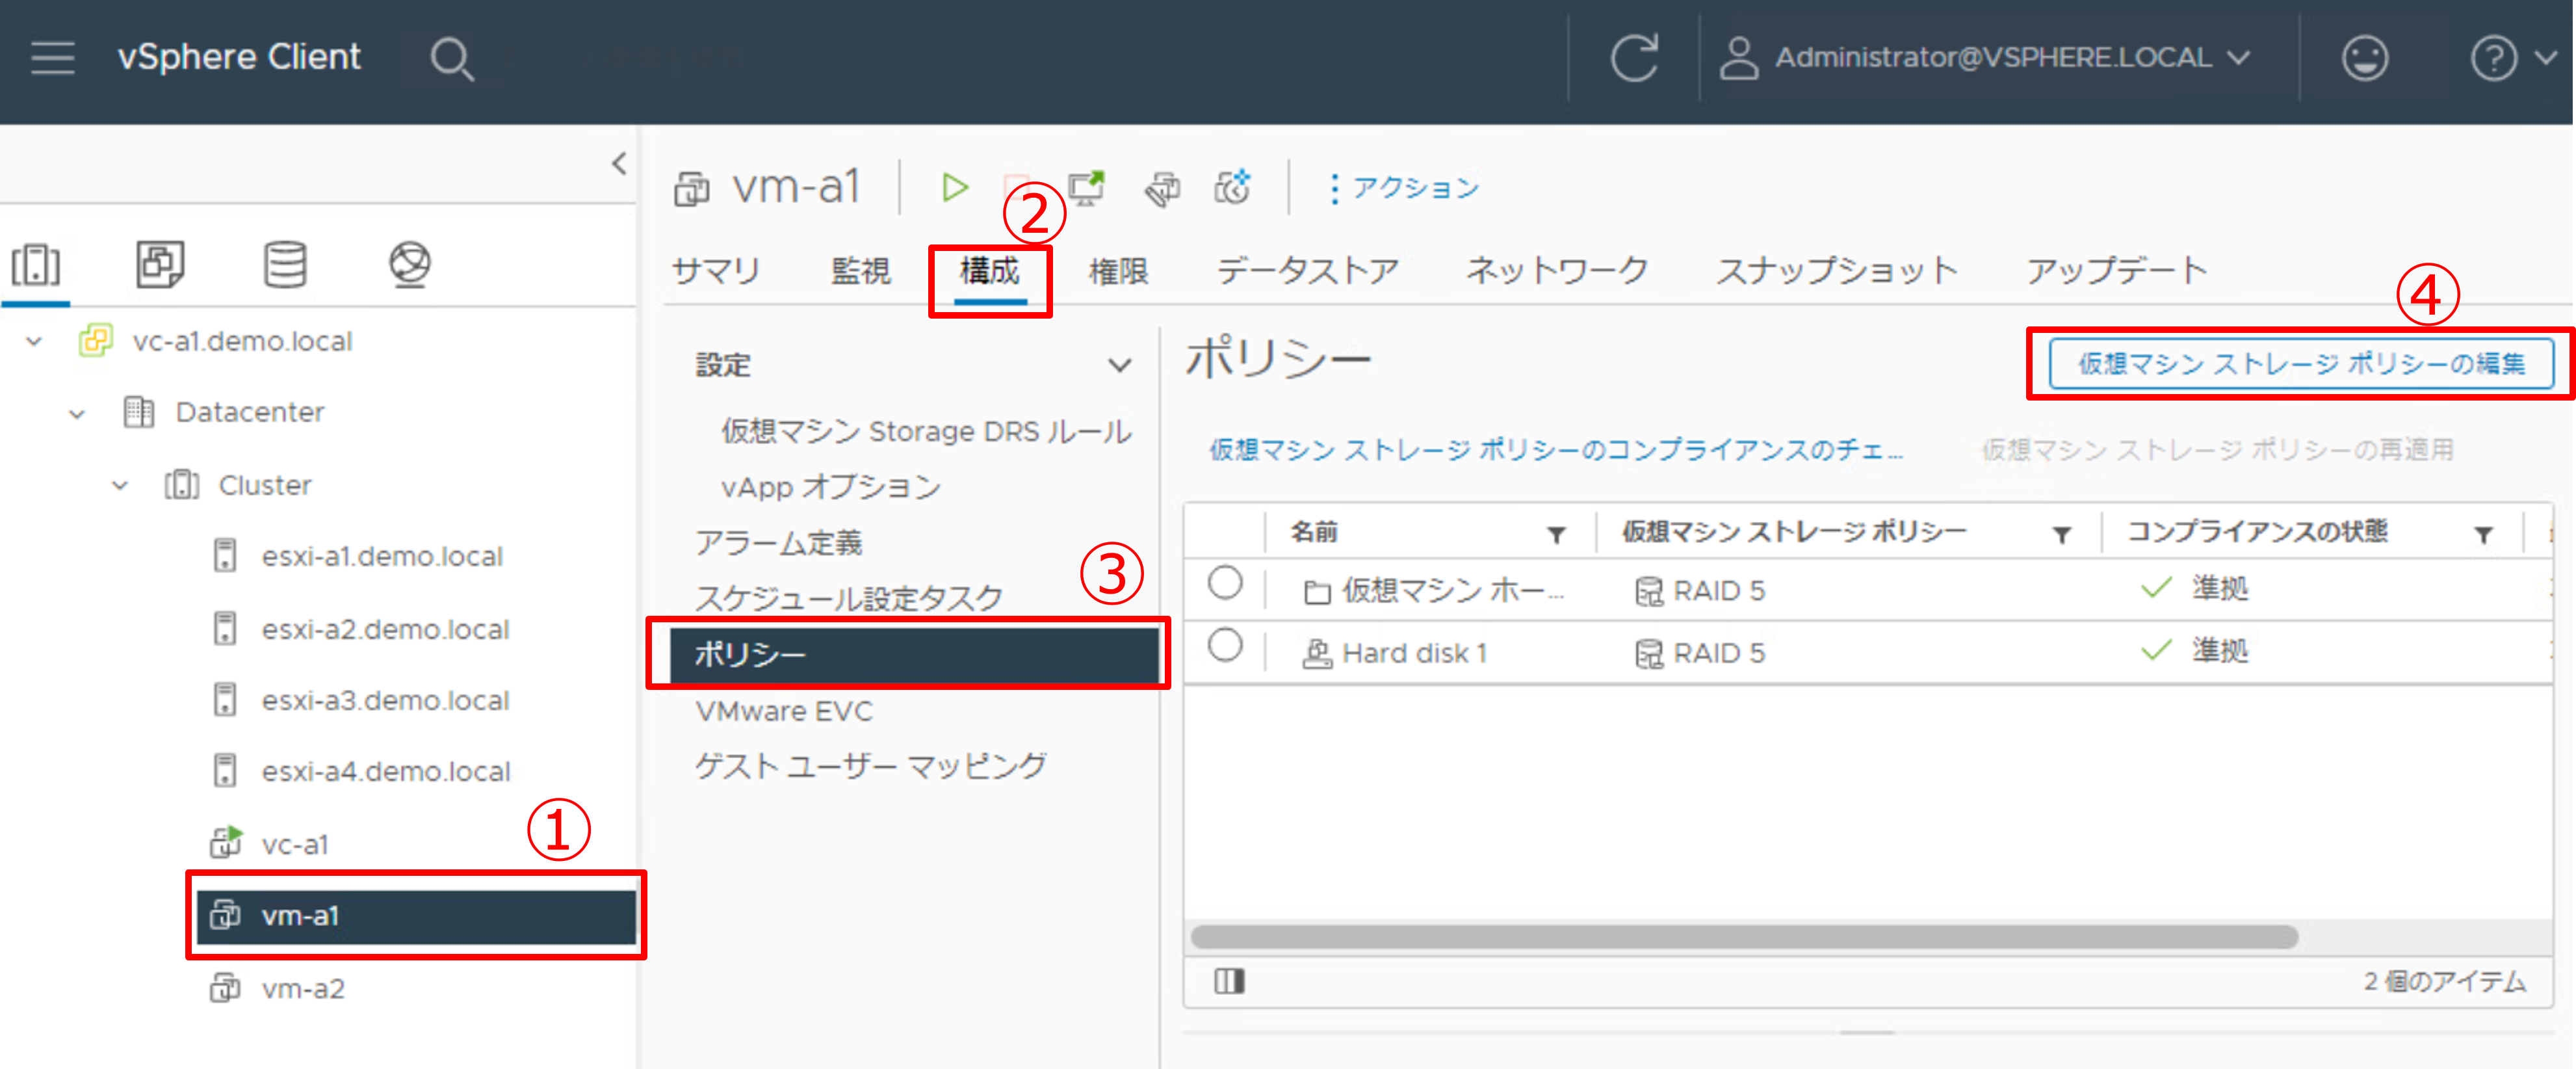Image resolution: width=2576 pixels, height=1069 pixels.
Task: Open the smiley feedback icon
Action: [2364, 58]
